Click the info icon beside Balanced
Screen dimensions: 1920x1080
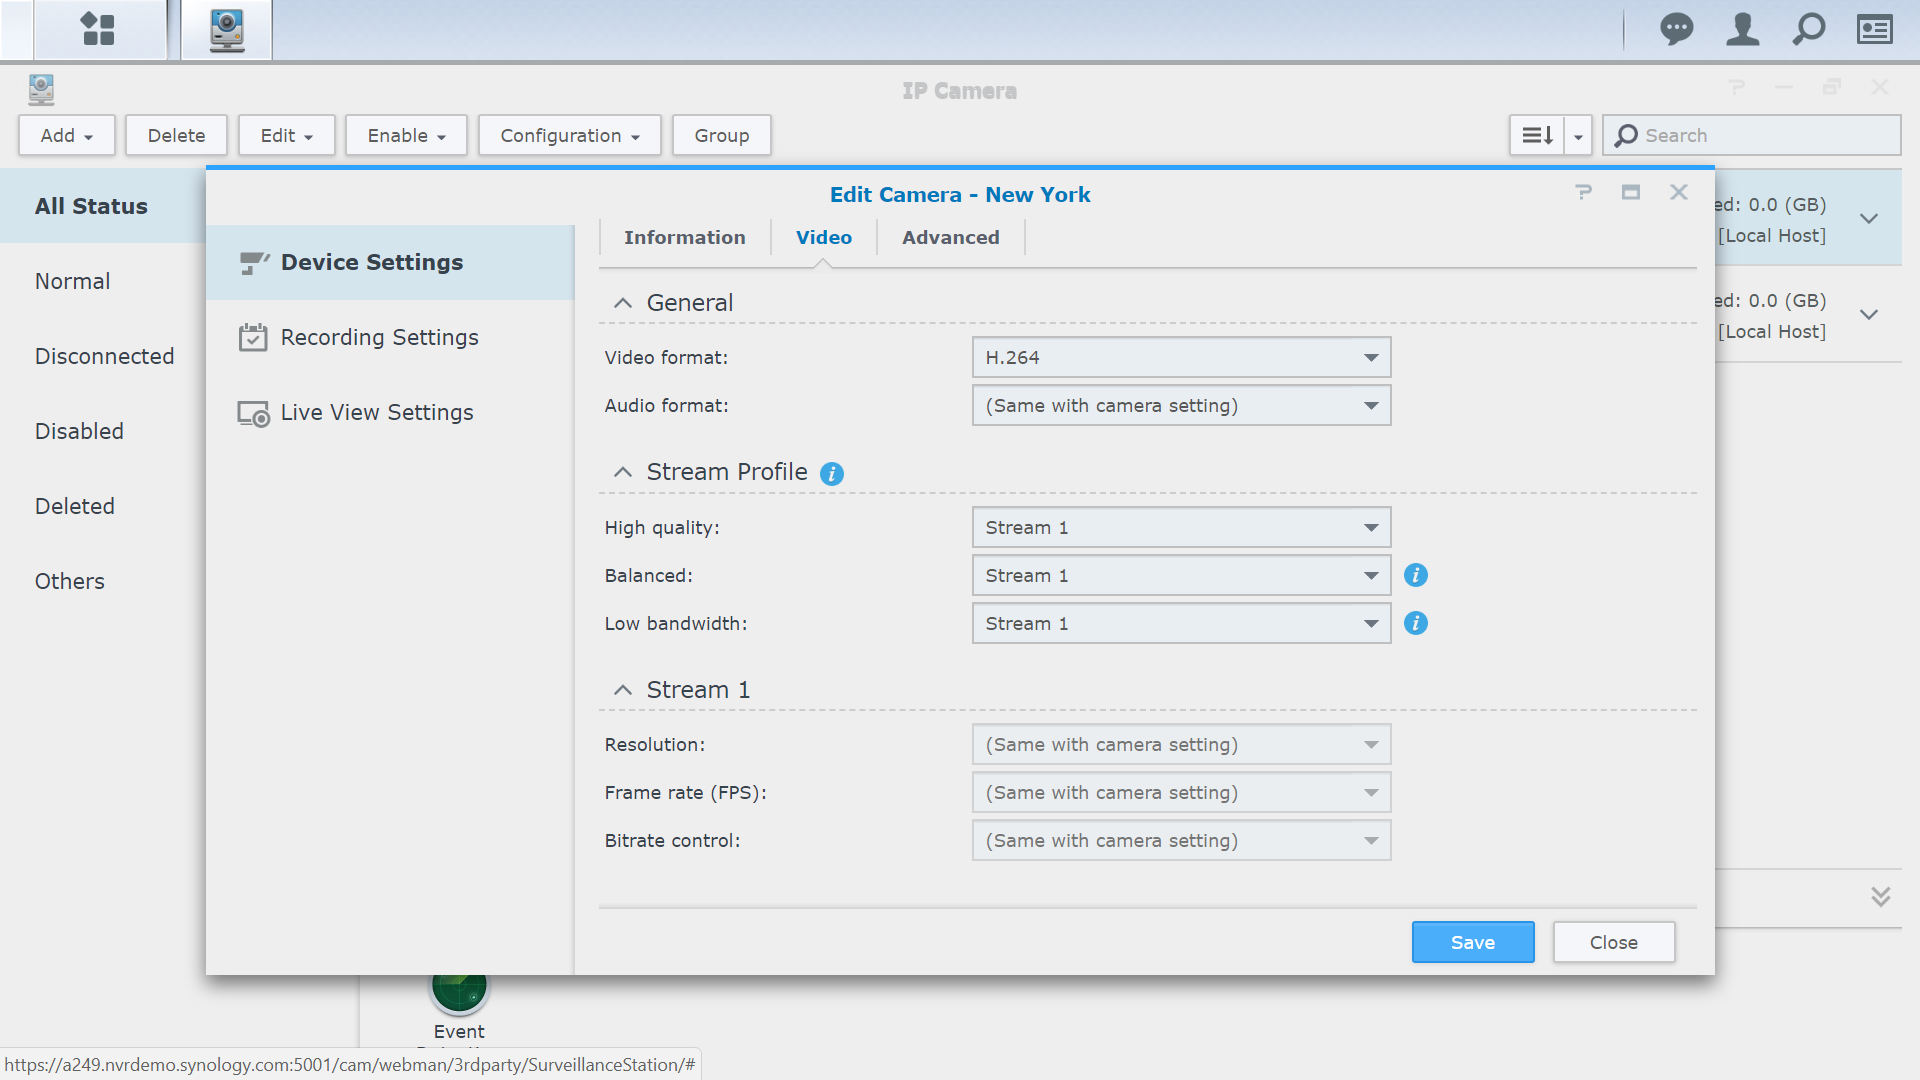[1415, 575]
